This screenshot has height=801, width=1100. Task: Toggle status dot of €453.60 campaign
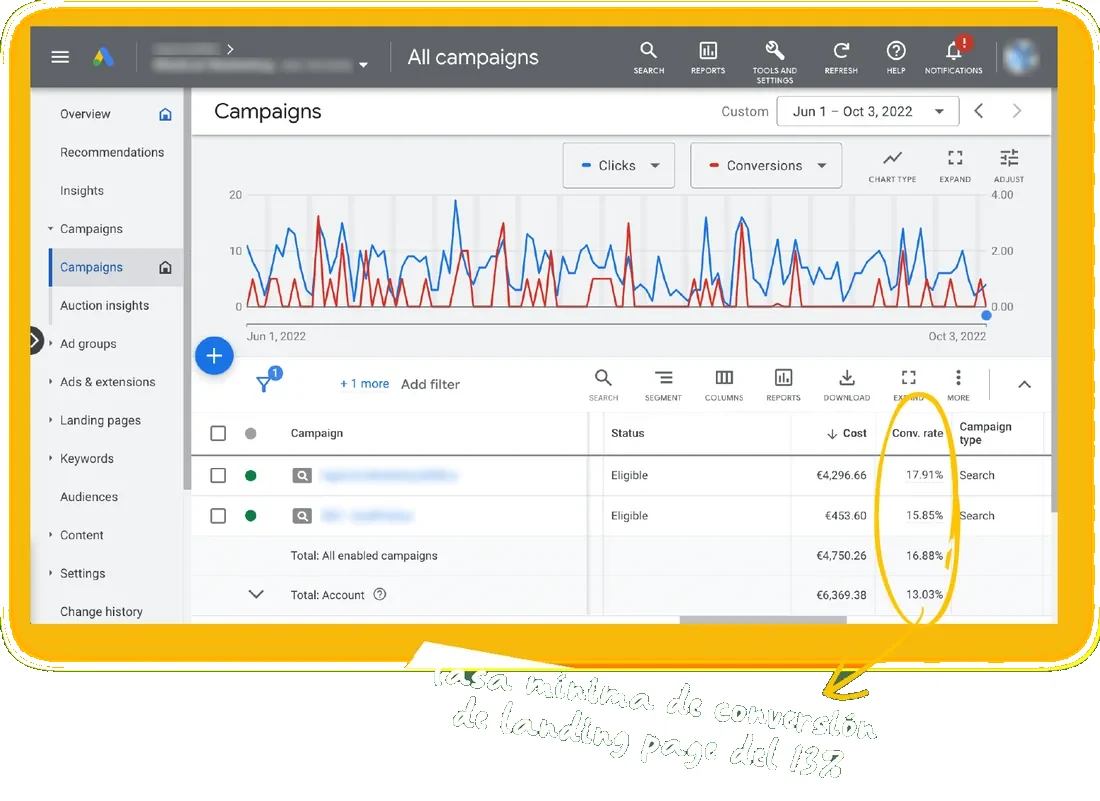250,516
